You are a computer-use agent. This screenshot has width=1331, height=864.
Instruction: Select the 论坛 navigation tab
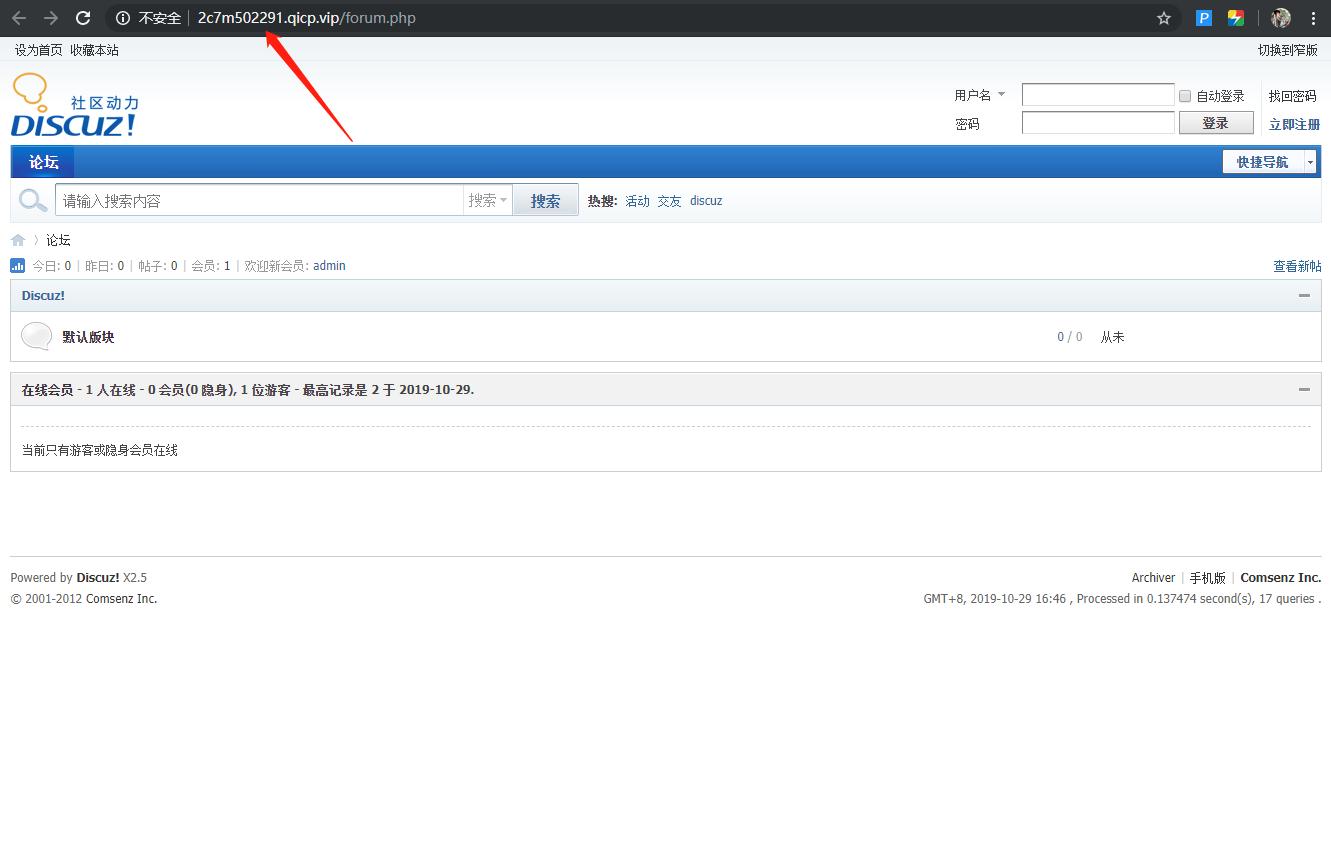(43, 162)
